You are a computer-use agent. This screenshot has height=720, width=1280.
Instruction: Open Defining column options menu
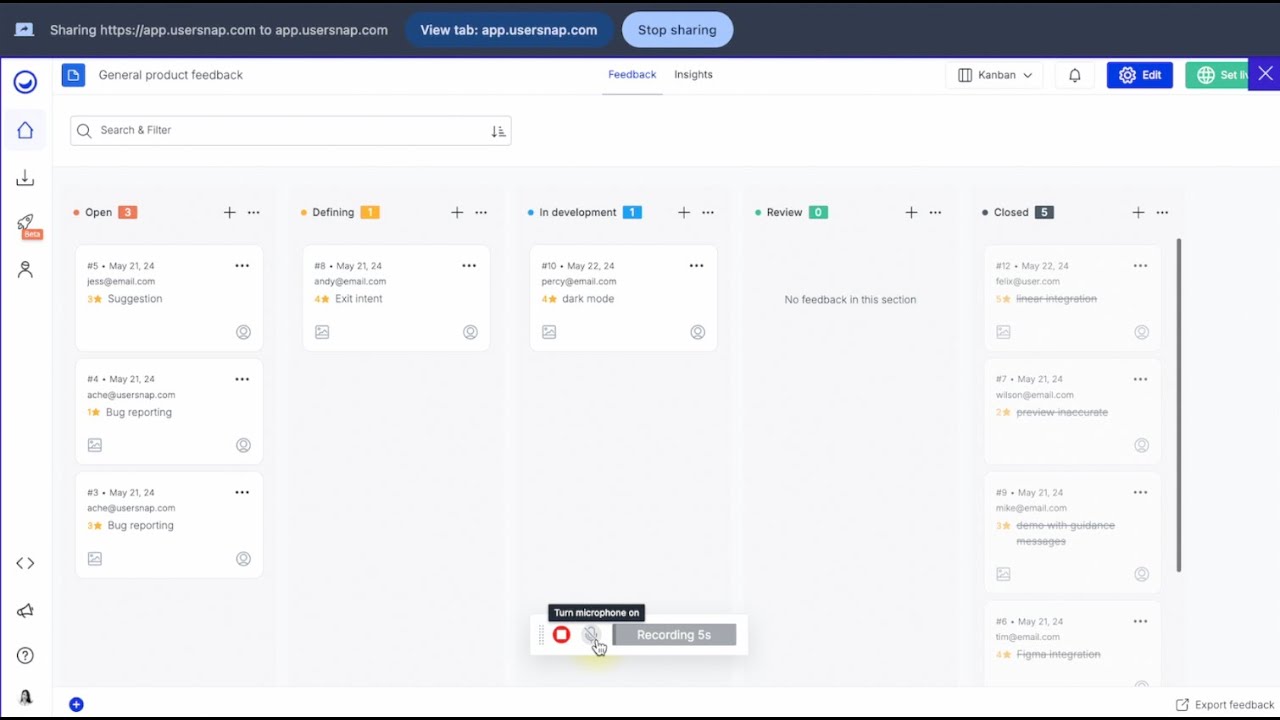click(481, 212)
